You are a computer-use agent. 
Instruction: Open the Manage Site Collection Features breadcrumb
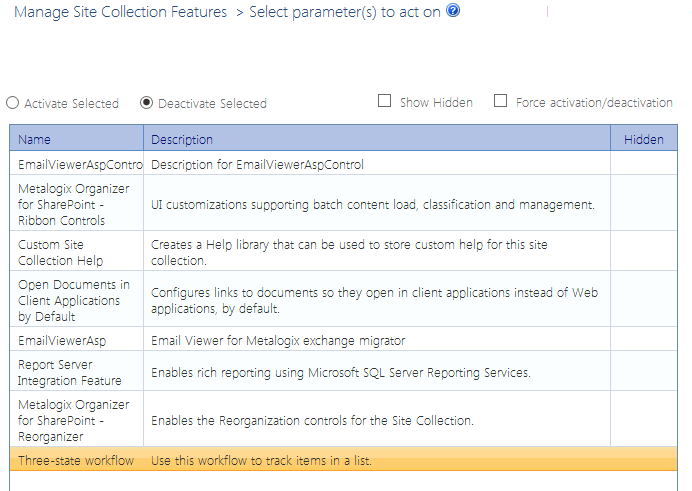click(120, 14)
